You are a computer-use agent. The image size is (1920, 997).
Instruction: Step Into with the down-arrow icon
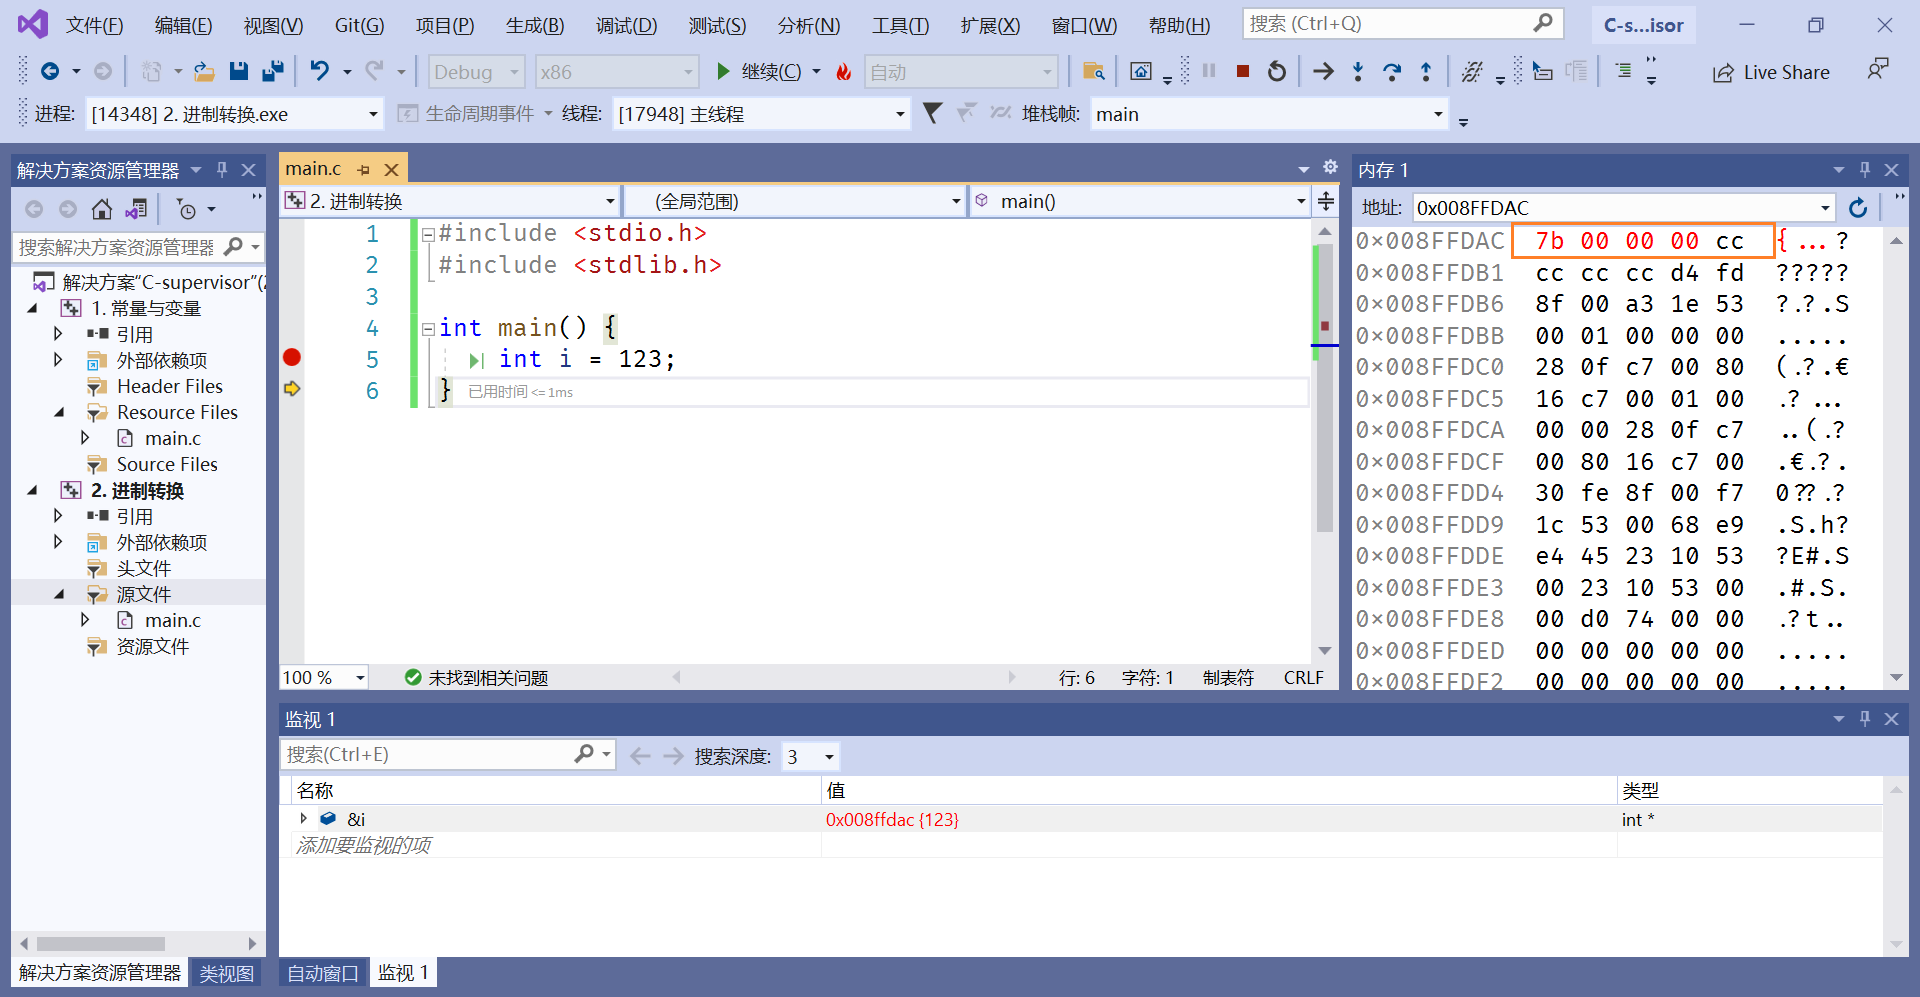pyautogui.click(x=1358, y=71)
